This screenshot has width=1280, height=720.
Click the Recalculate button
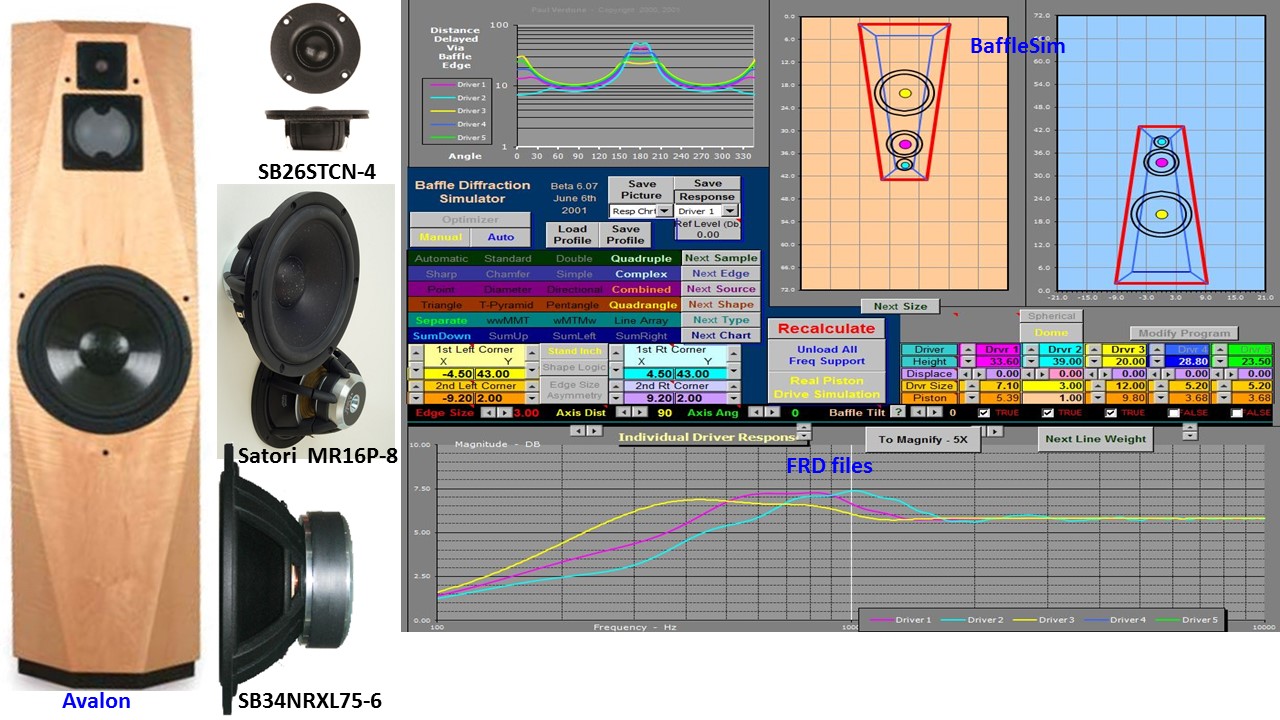[827, 328]
